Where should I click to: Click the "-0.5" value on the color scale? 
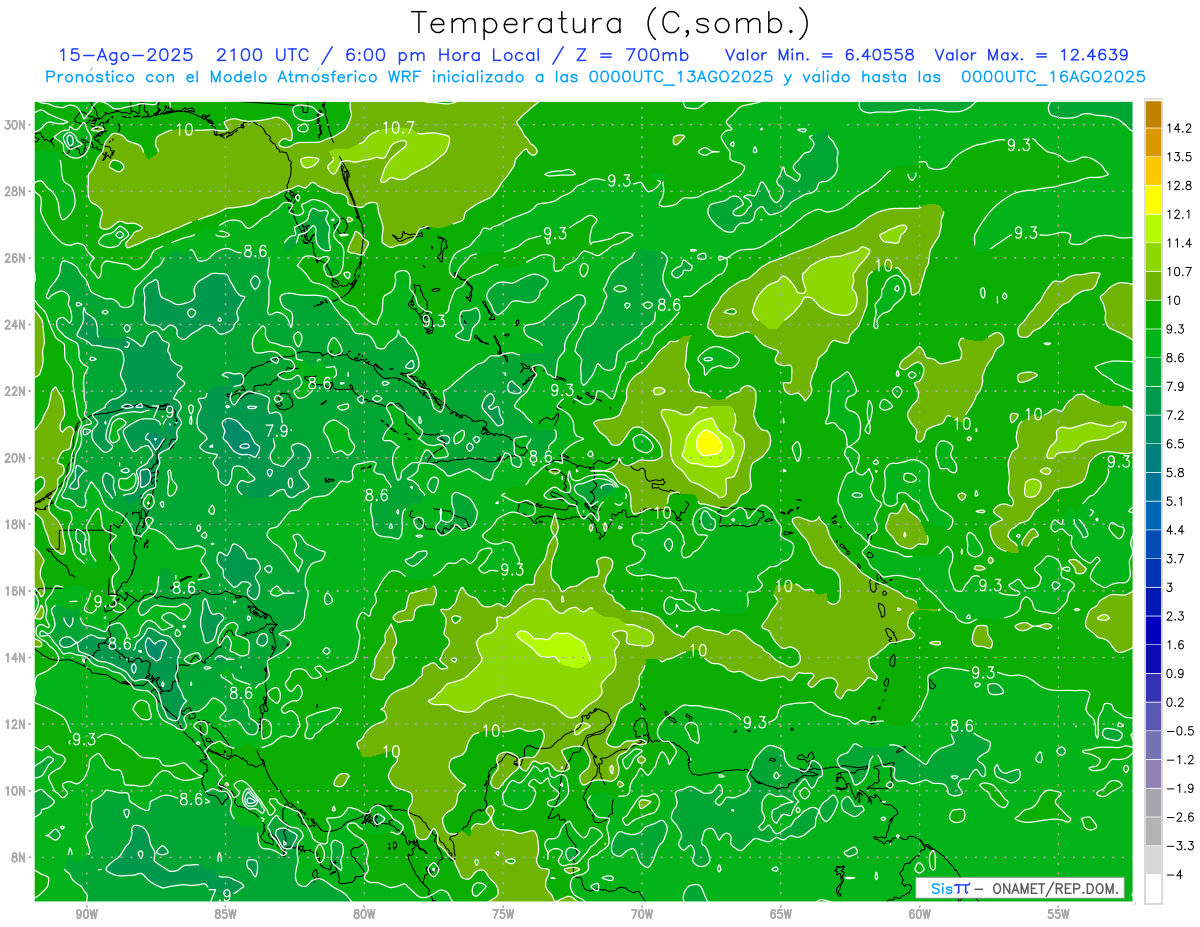(x=1178, y=731)
